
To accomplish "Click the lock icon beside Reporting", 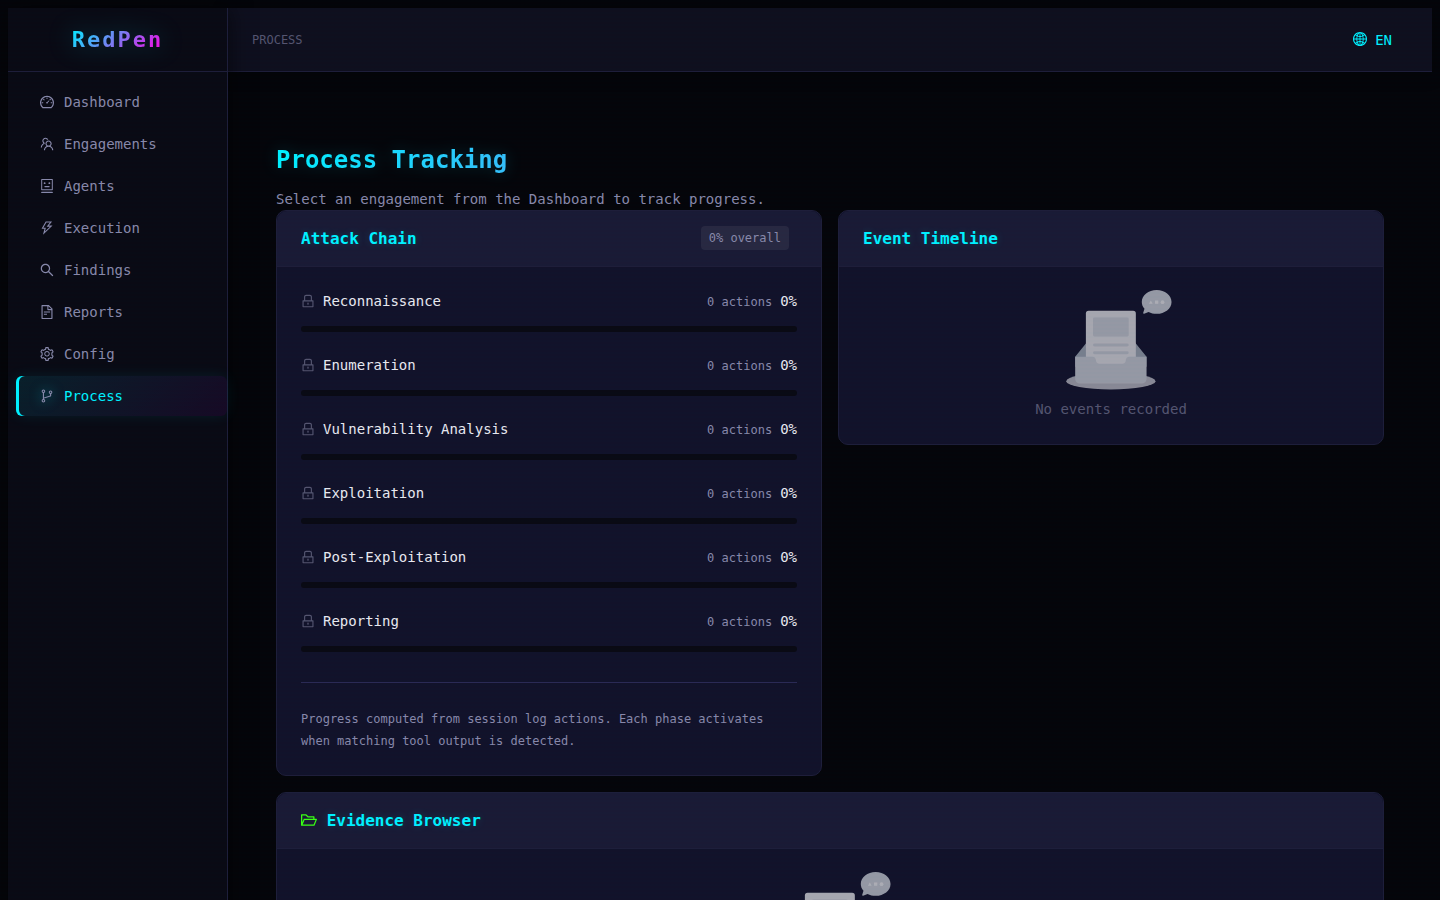I will click(308, 621).
